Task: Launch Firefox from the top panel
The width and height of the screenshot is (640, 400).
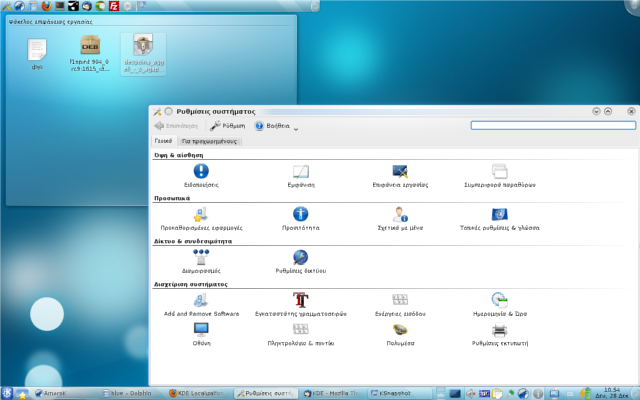Action: click(x=47, y=6)
